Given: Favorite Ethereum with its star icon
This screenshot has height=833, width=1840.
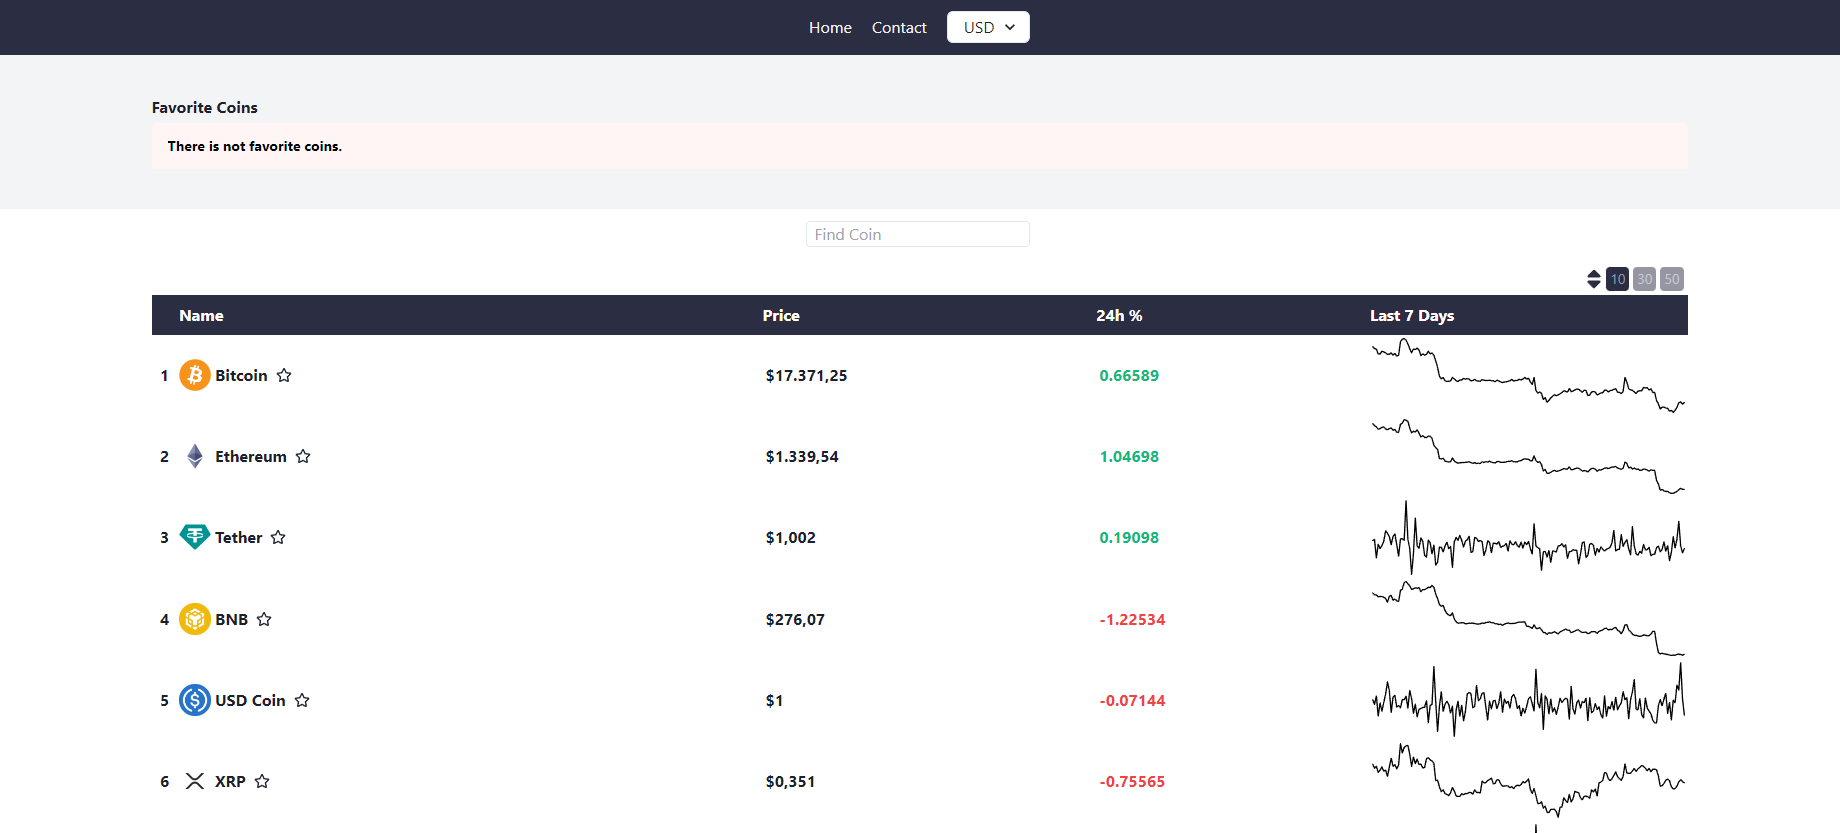Looking at the screenshot, I should (x=303, y=456).
